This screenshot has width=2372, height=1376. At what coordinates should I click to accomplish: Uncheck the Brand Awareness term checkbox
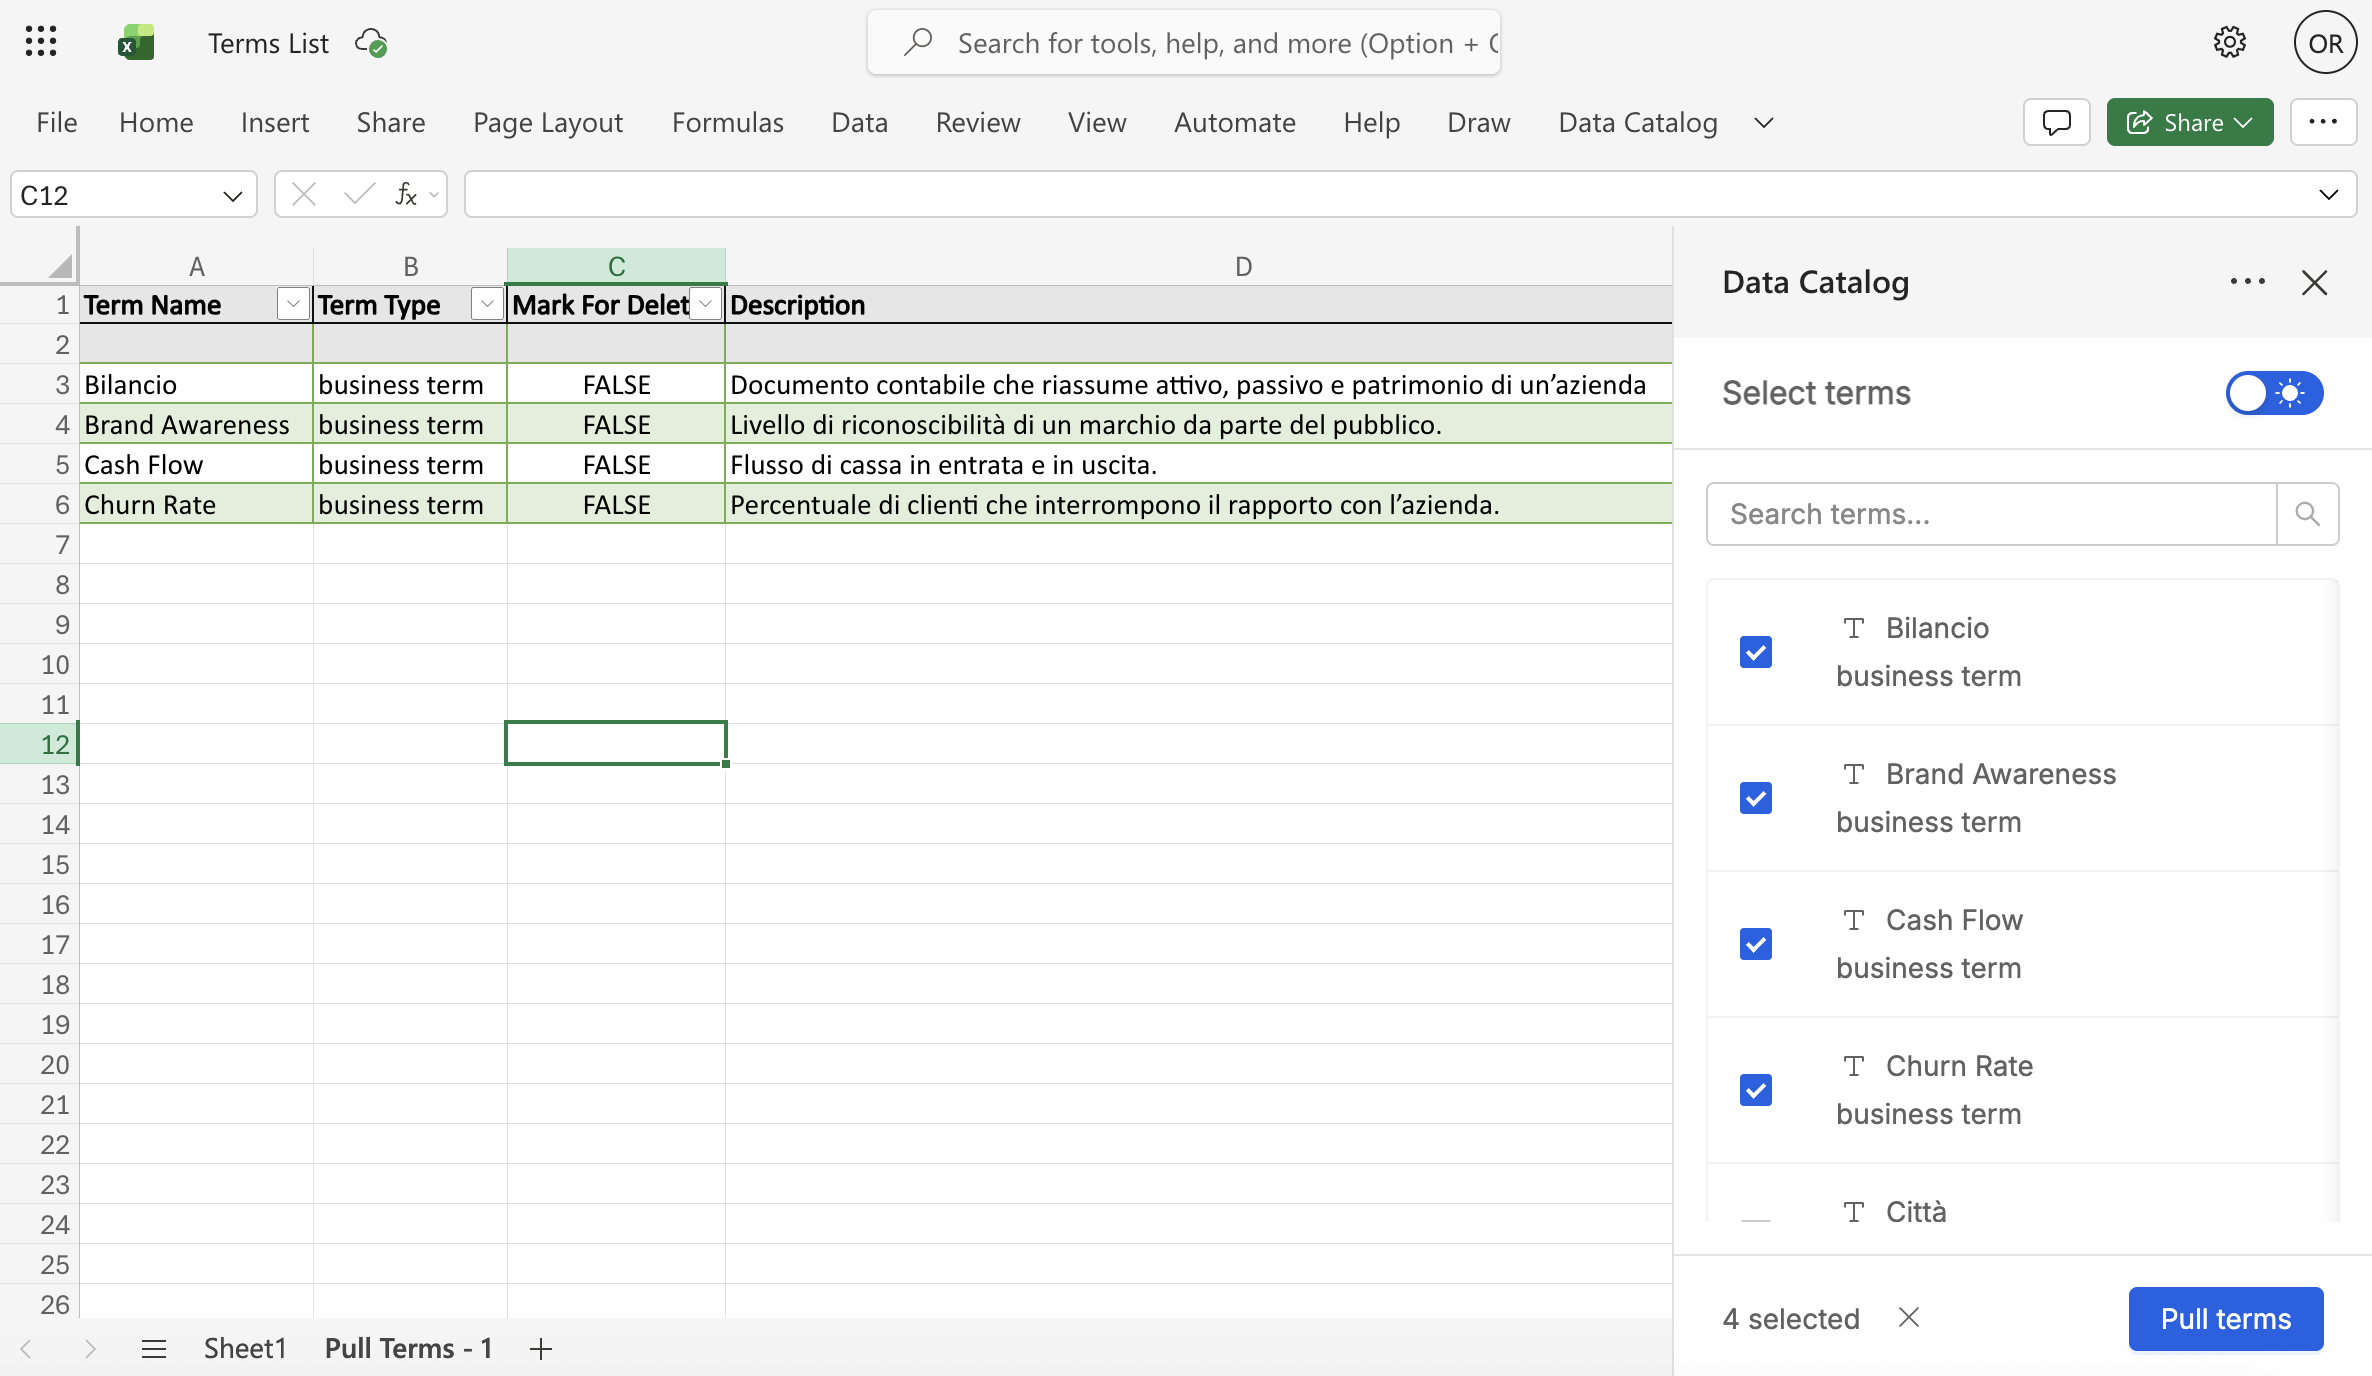[1755, 798]
